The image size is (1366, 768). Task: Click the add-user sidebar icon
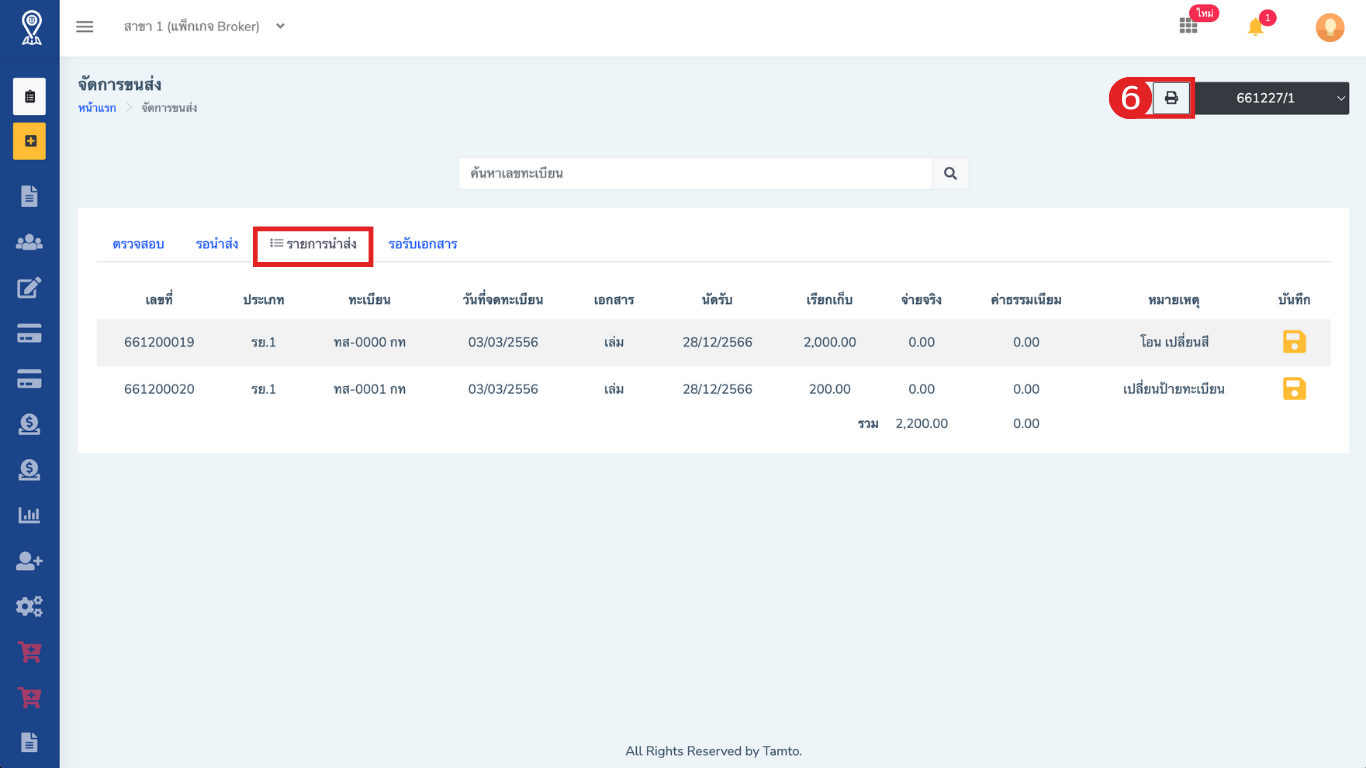pos(30,561)
